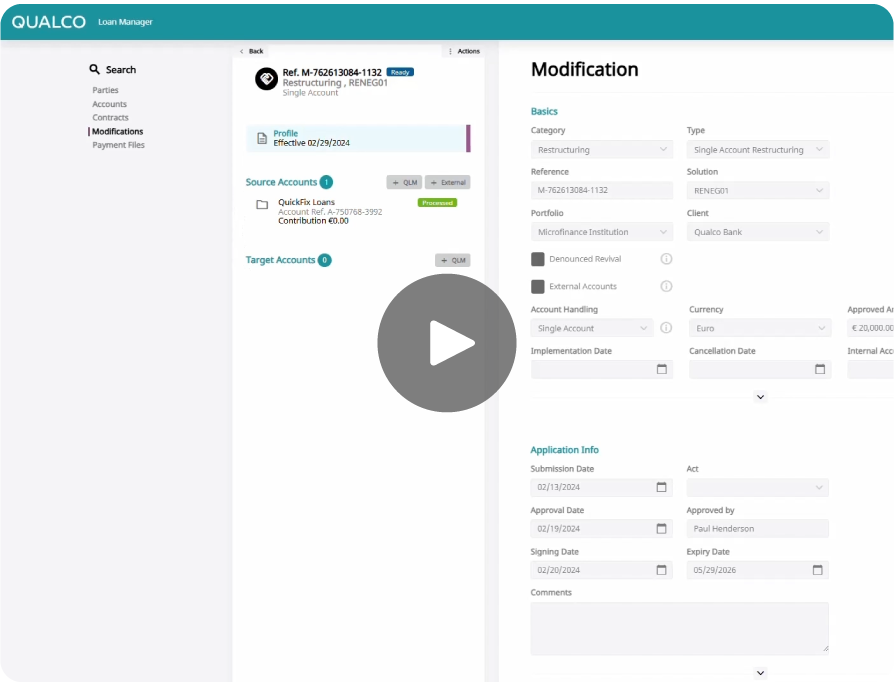
Task: Open the Category dropdown
Action: 601,148
